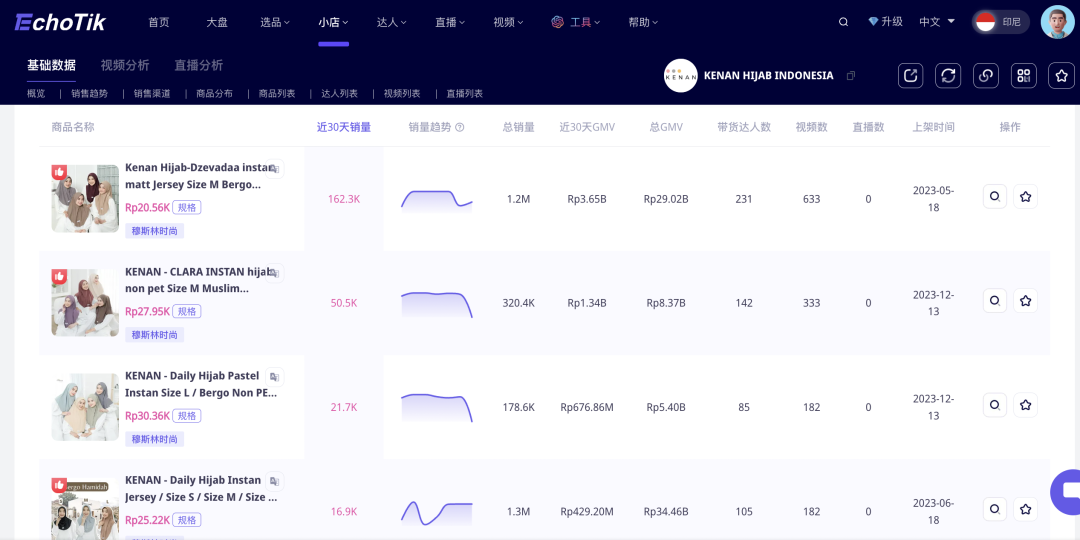
Task: Open Daily Hijab Pastel product thumbnail
Action: (x=85, y=407)
